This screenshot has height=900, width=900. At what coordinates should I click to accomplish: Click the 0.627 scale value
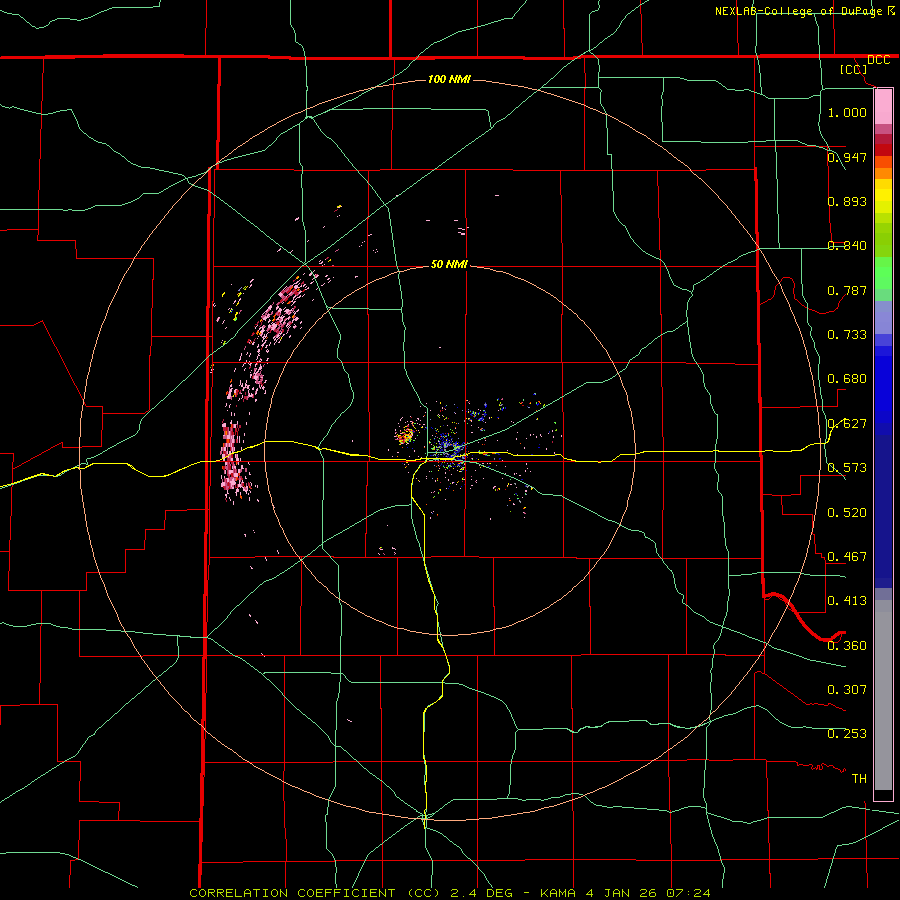[x=847, y=424]
